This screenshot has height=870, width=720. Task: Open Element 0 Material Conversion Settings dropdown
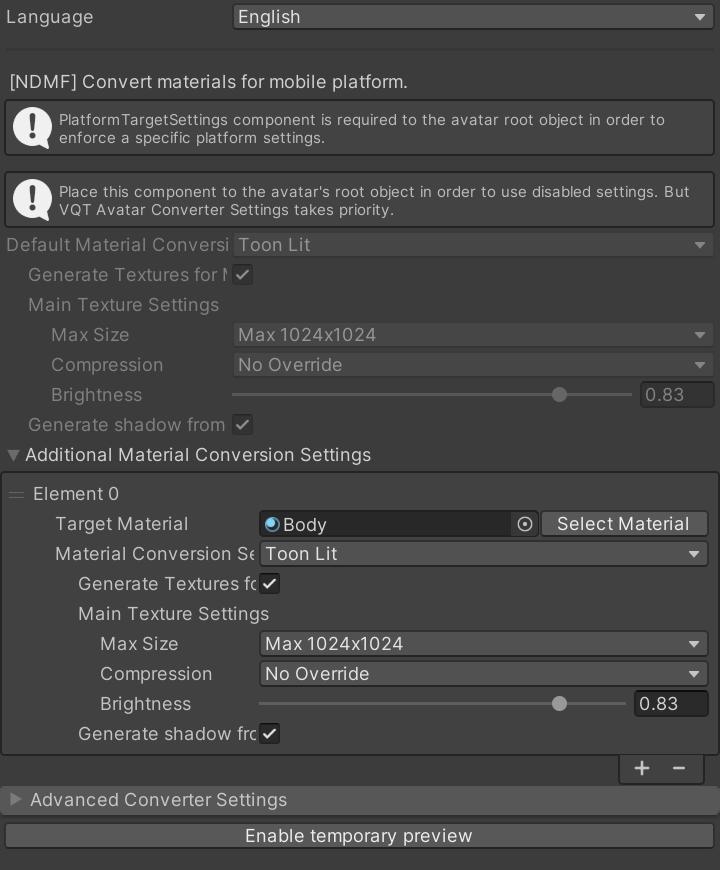click(x=484, y=554)
